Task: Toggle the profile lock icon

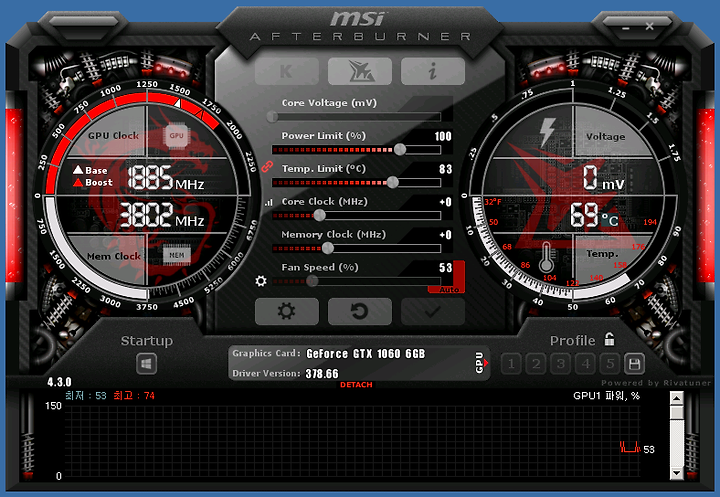Action: pos(609,339)
